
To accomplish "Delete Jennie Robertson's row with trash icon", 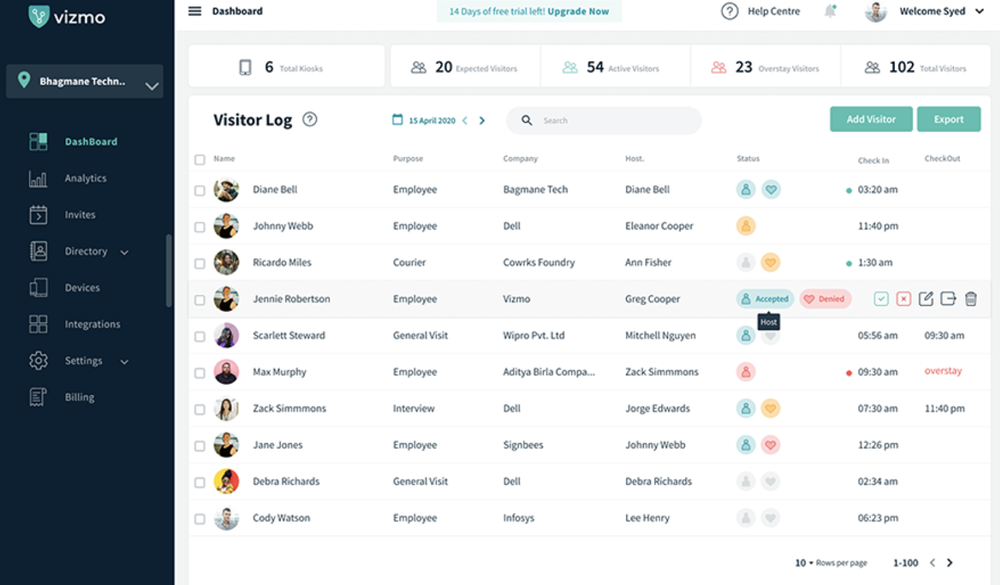I will (x=971, y=299).
